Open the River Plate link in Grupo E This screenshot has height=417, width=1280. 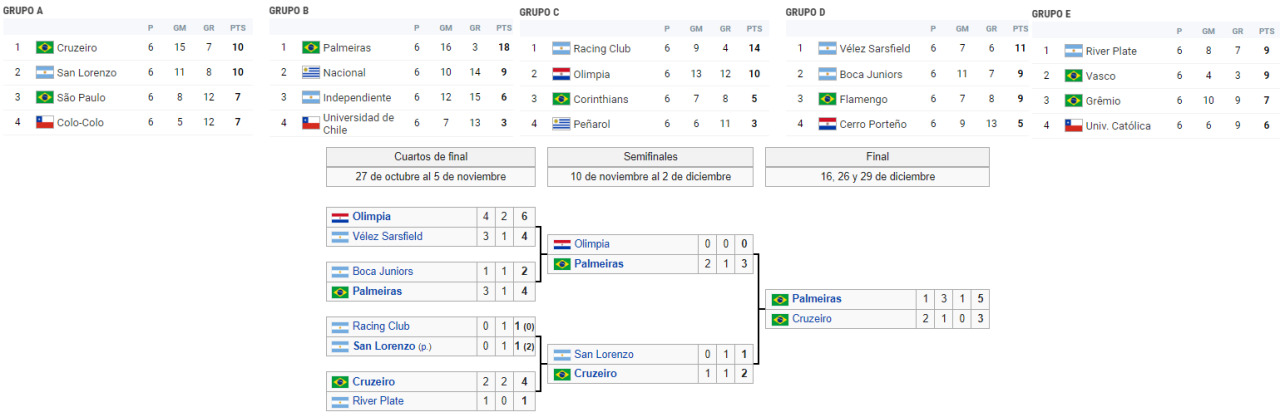(x=1112, y=51)
